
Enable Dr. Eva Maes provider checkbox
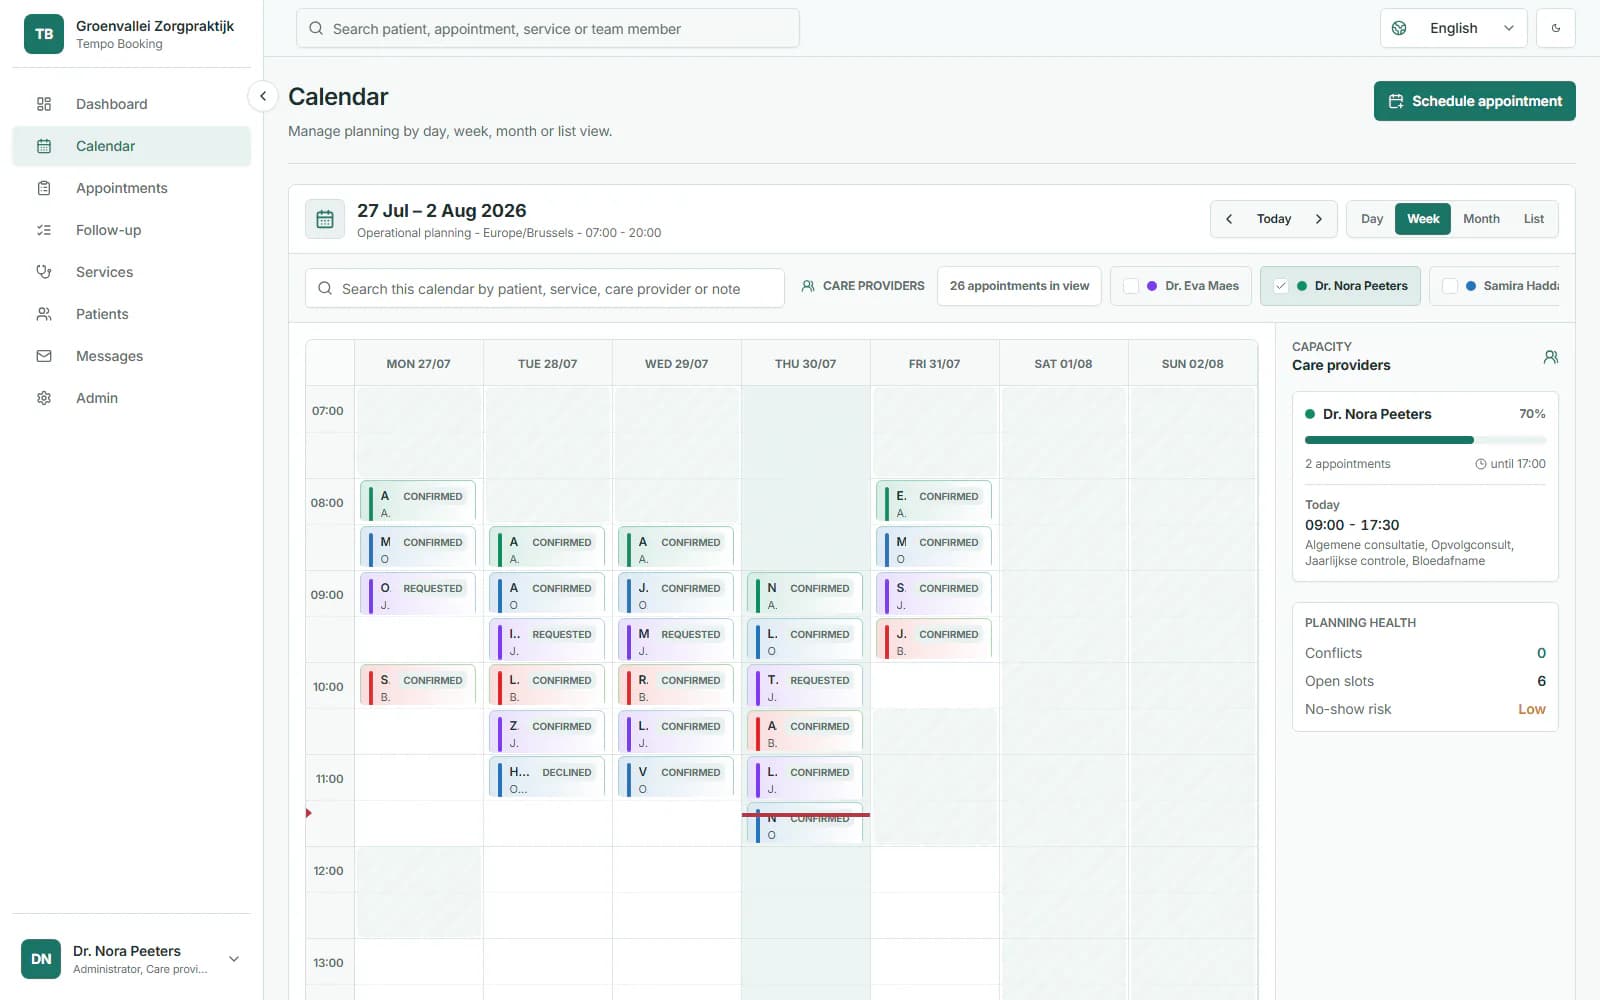coord(1131,286)
